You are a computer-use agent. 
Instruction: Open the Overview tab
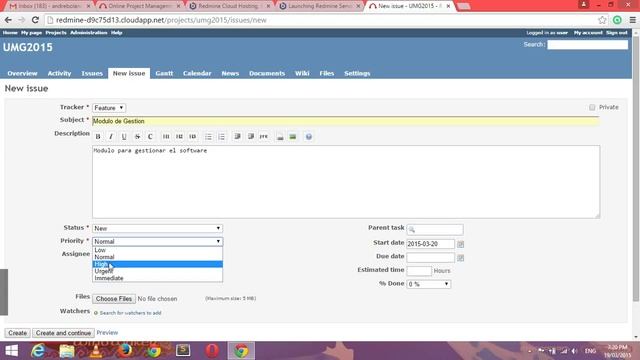(x=22, y=73)
